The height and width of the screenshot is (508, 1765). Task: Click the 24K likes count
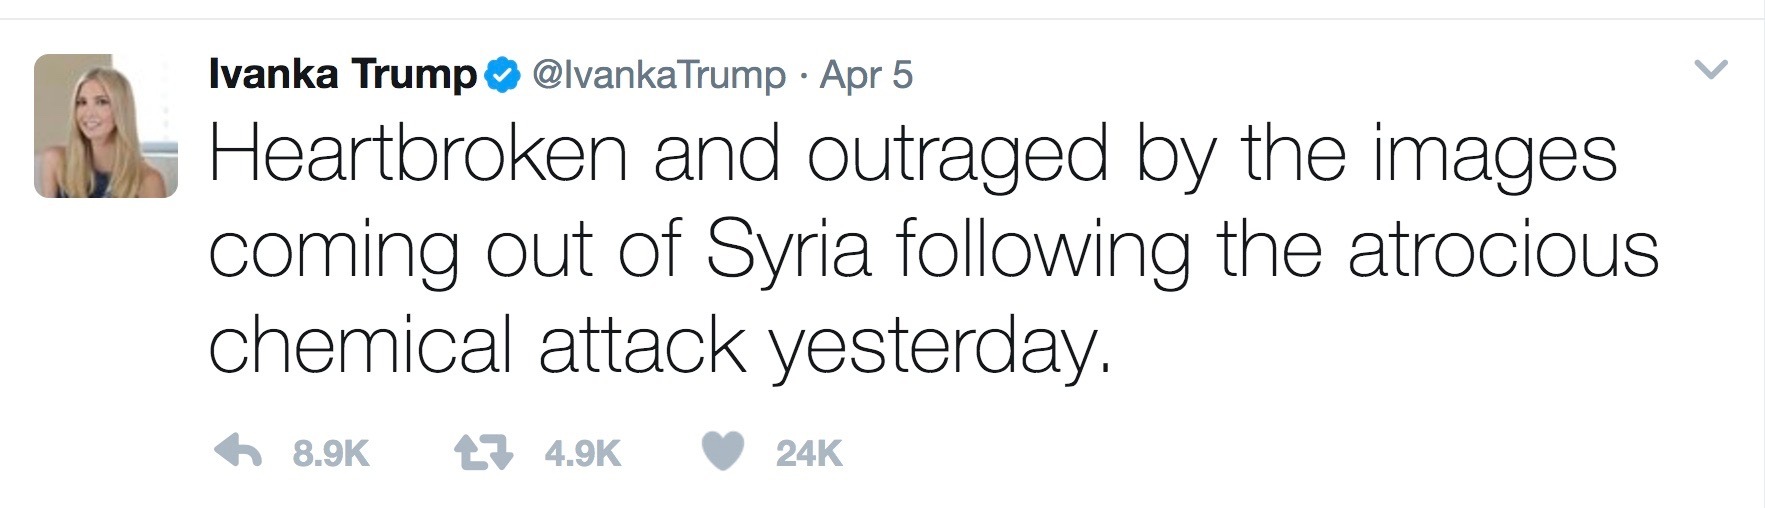click(809, 454)
